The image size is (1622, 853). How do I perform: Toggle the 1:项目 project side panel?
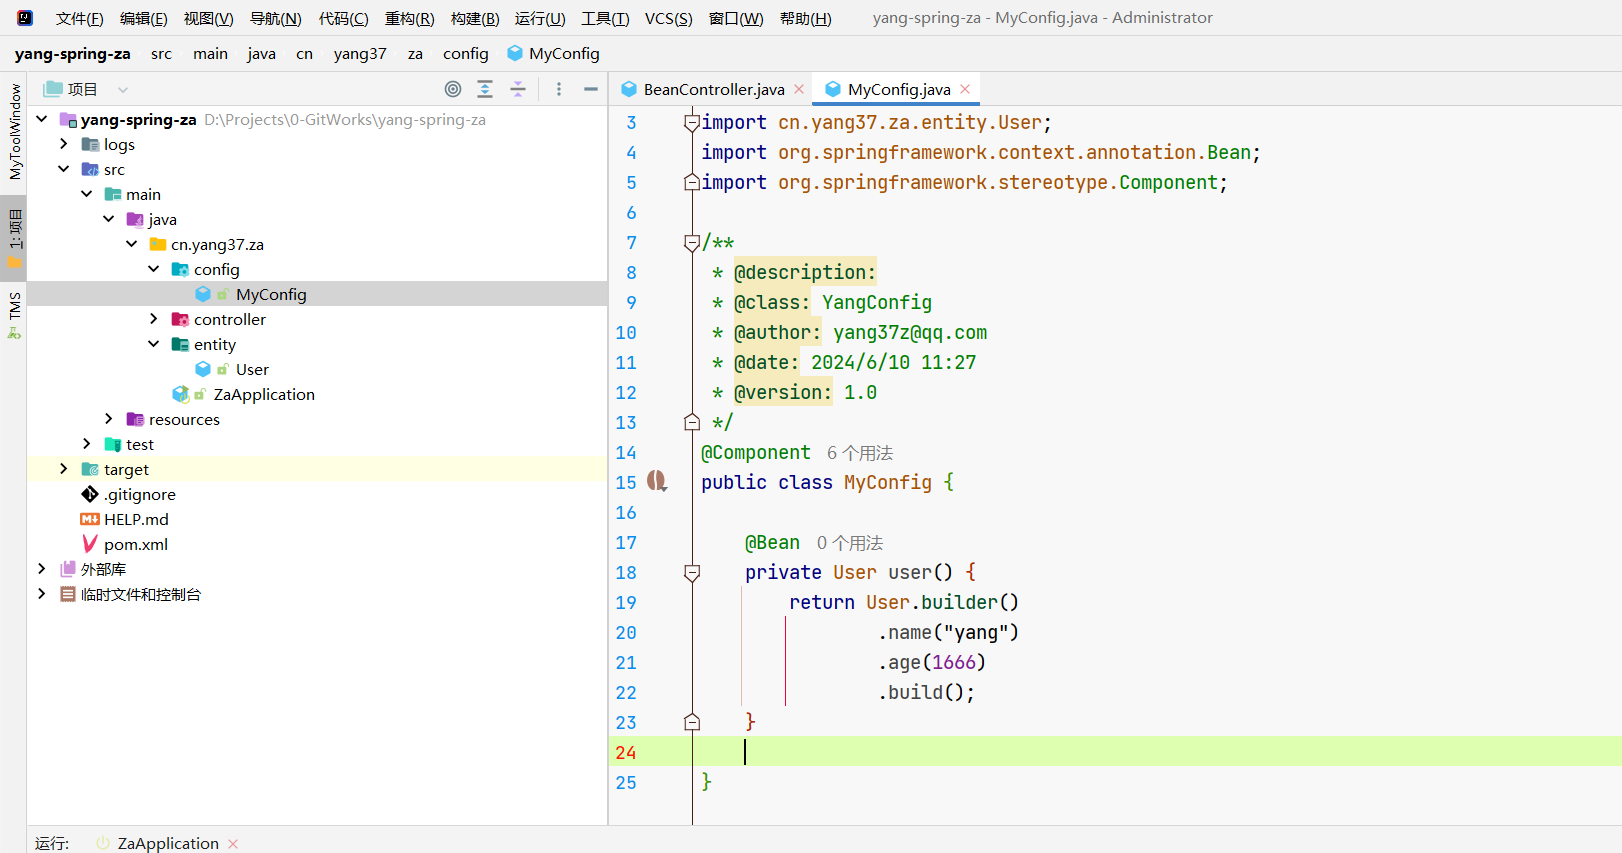14,238
